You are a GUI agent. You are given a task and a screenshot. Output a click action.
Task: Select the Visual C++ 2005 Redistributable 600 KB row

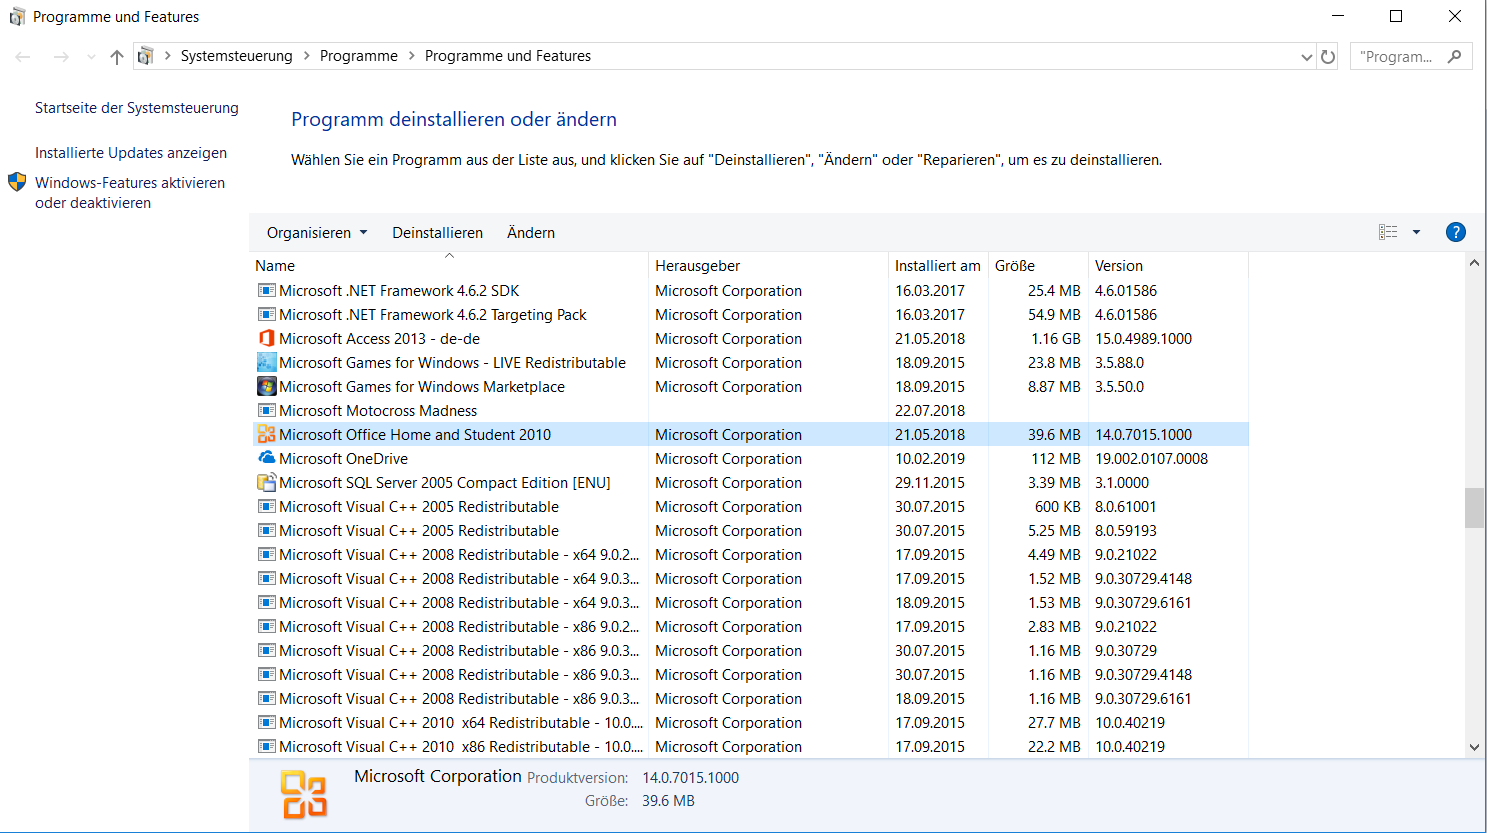(x=751, y=507)
